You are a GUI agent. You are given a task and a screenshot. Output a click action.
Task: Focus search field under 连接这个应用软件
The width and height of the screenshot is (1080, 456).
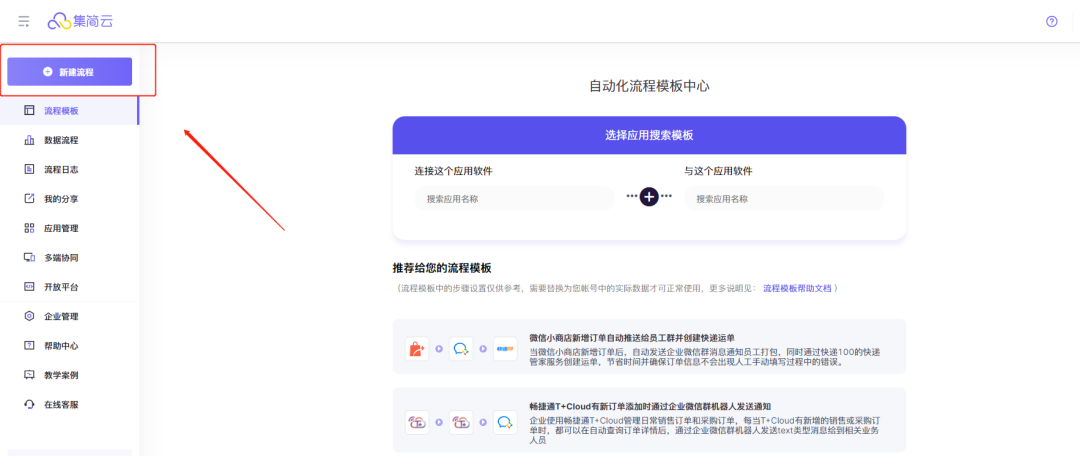coord(514,198)
